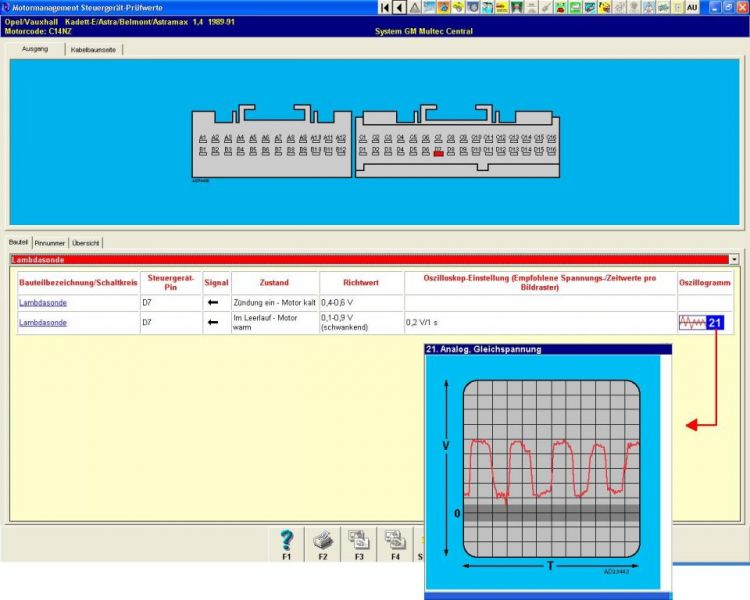Click the highlighted red D7 connector pin

[438, 152]
